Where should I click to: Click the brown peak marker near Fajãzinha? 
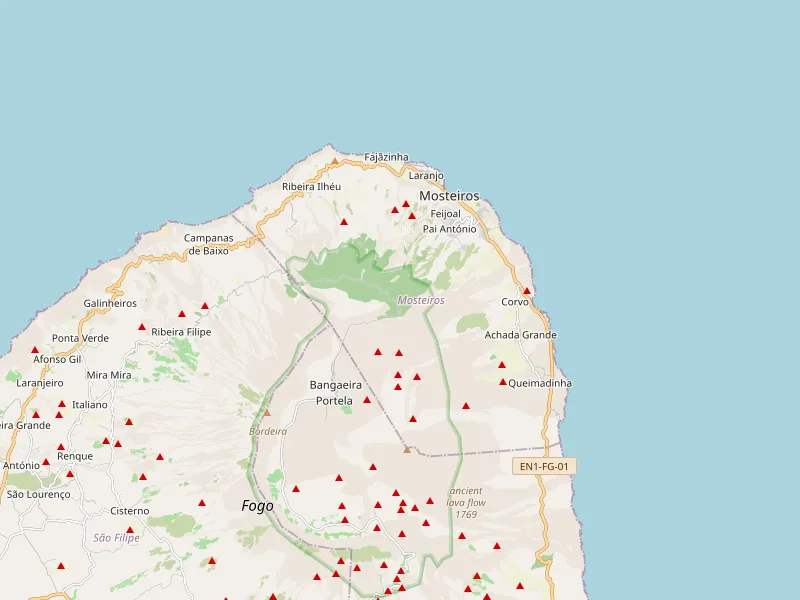(335, 161)
